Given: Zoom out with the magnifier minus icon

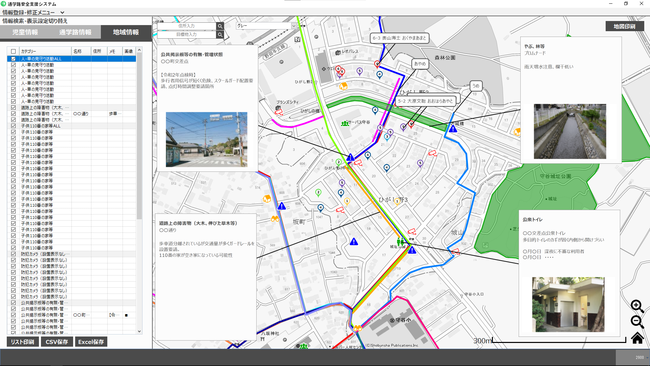Looking at the screenshot, I should pyautogui.click(x=637, y=322).
